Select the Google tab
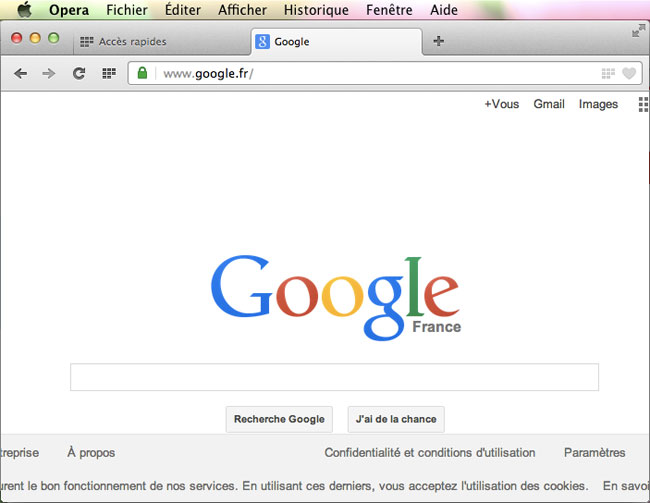This screenshot has height=503, width=650. 337,41
